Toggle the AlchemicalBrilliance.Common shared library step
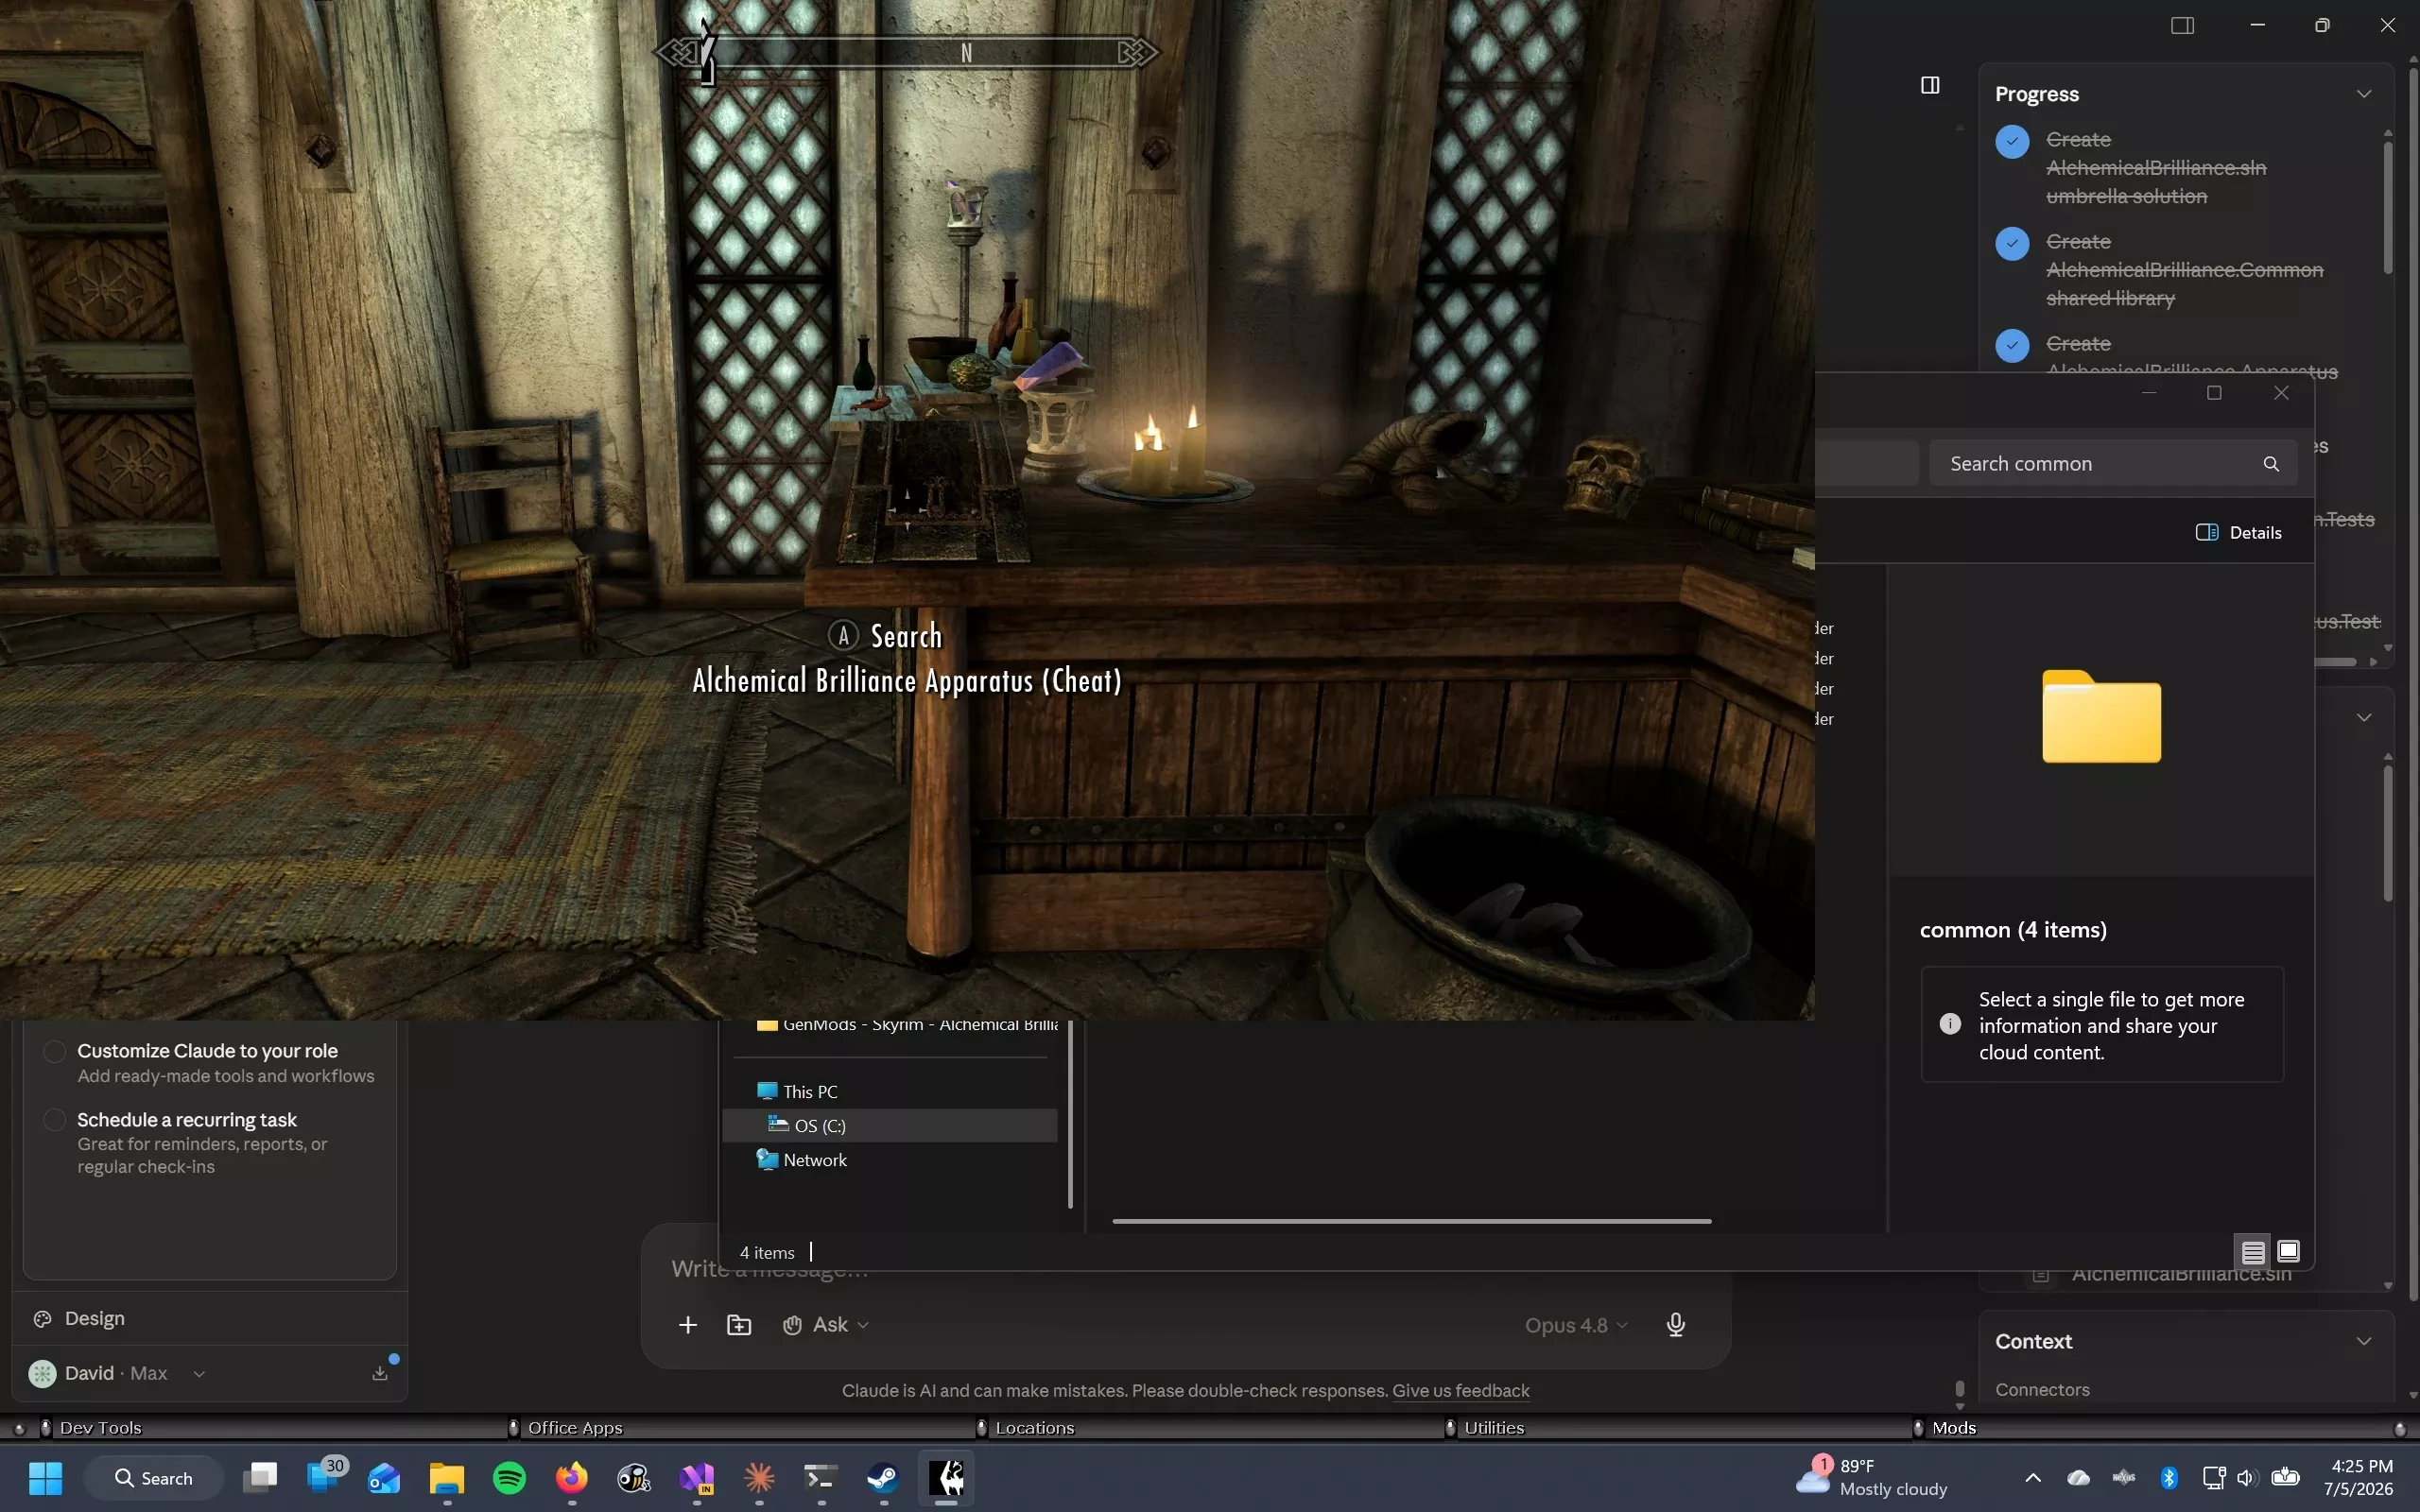 point(2012,243)
